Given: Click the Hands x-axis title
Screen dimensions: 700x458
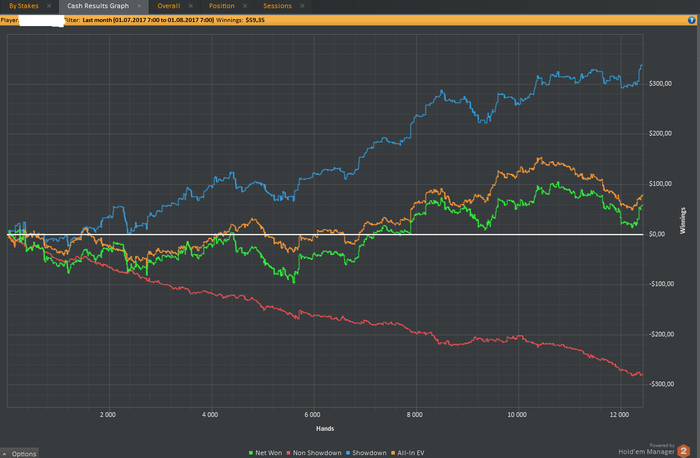Looking at the screenshot, I should (x=325, y=429).
